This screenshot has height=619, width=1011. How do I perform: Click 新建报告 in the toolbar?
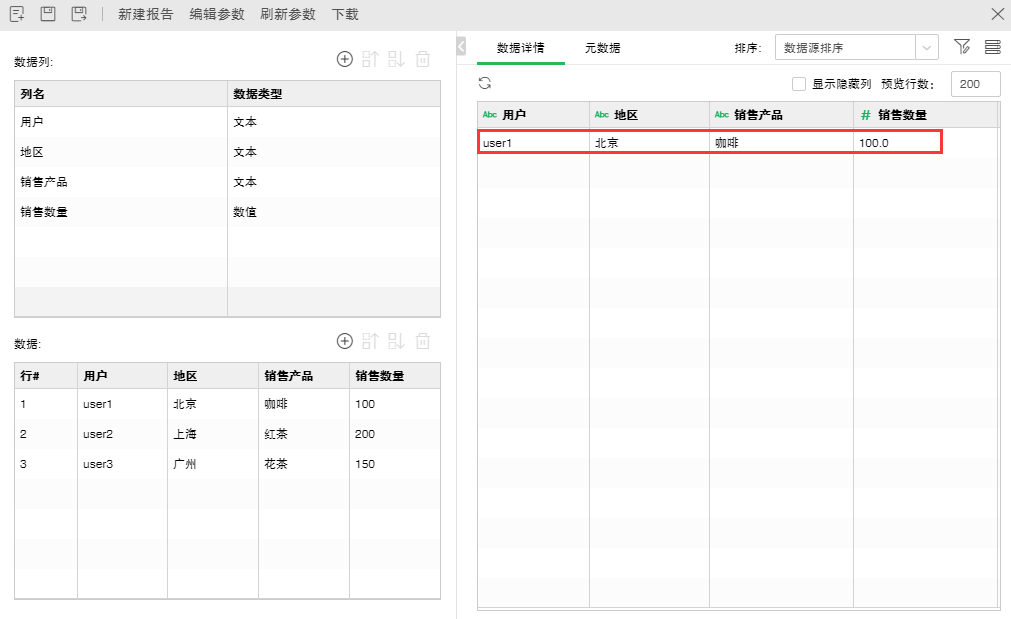pos(145,14)
